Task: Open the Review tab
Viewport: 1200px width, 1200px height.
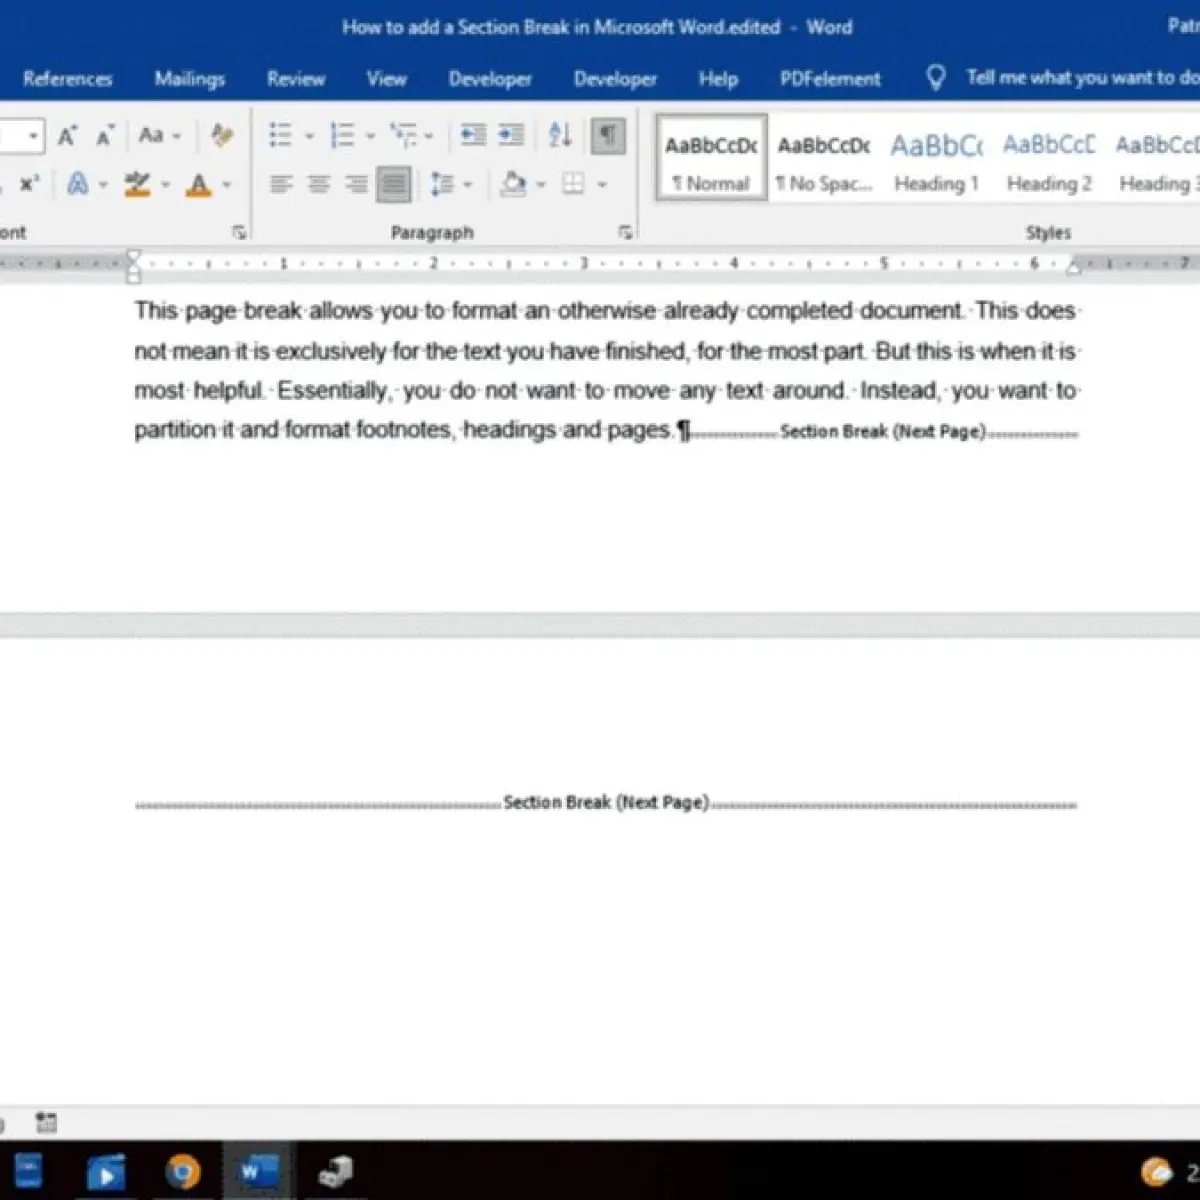Action: tap(296, 79)
